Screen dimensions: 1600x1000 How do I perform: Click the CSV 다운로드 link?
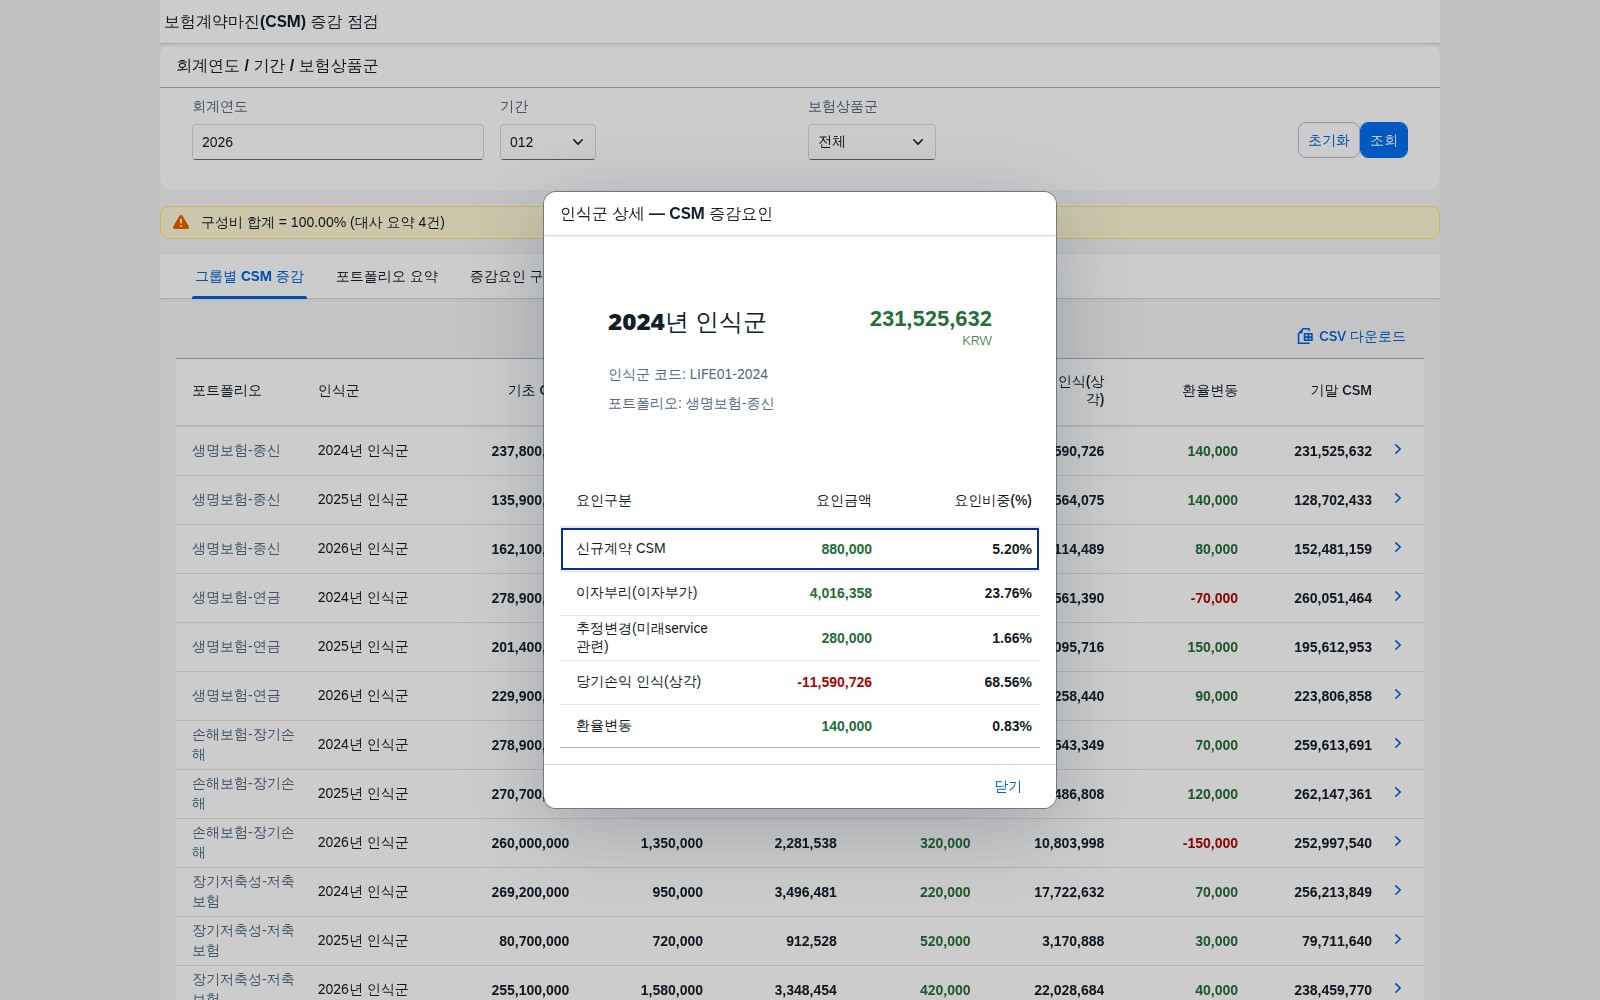click(1351, 336)
